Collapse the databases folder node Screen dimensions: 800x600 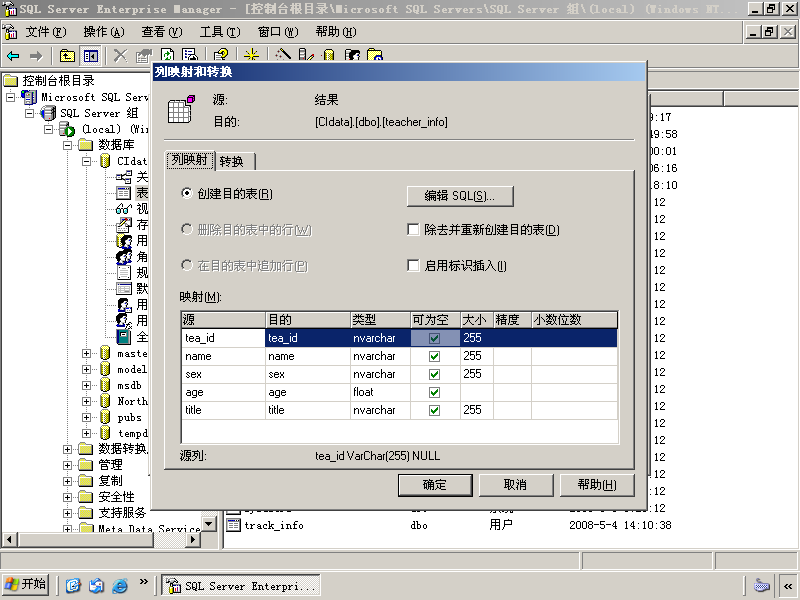point(67,145)
